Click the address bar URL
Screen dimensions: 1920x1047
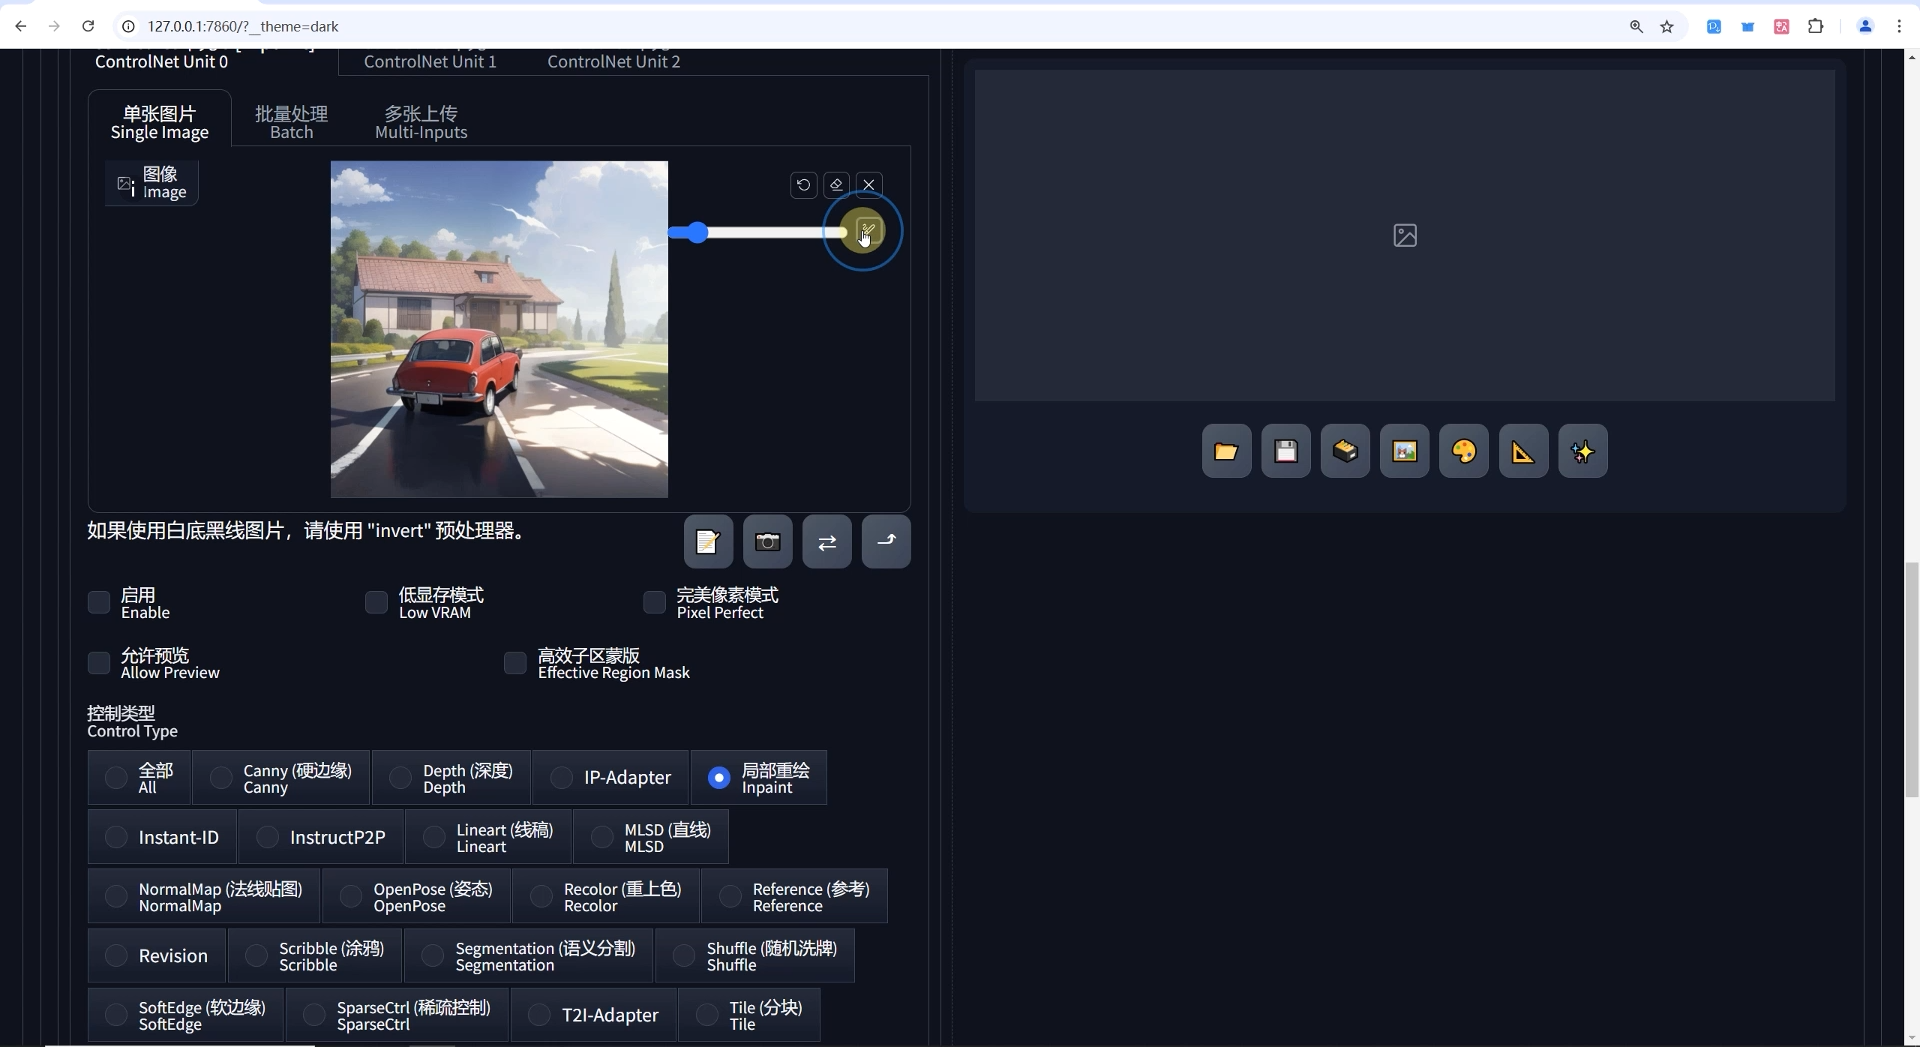tap(243, 27)
